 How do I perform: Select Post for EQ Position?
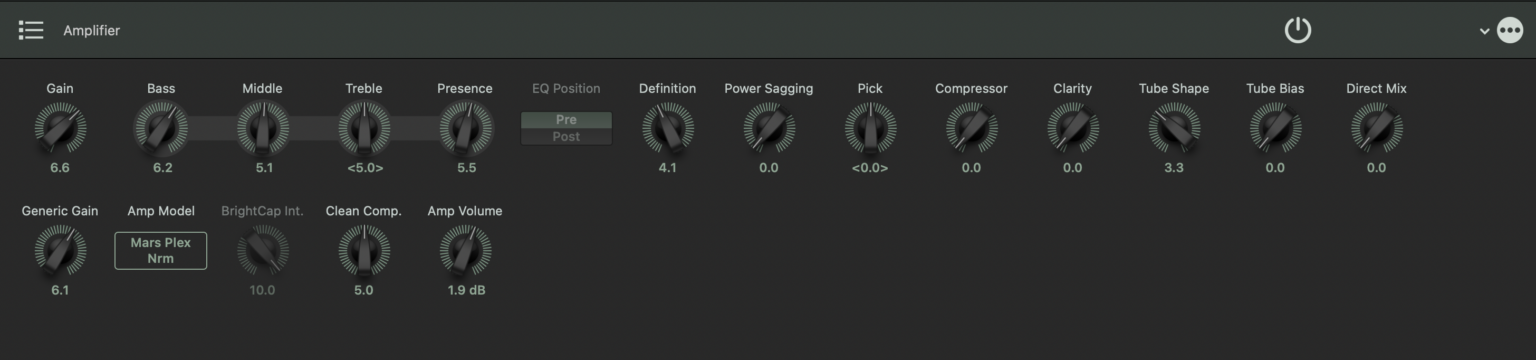coord(566,136)
